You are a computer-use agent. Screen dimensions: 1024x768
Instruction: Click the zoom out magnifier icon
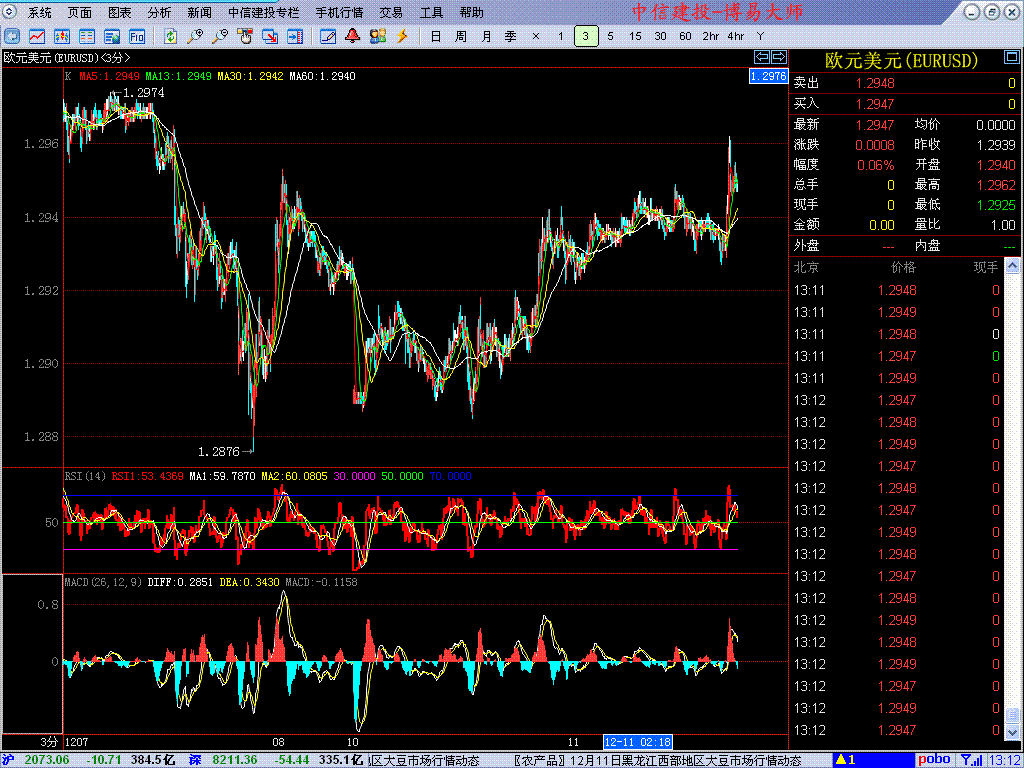click(x=220, y=36)
